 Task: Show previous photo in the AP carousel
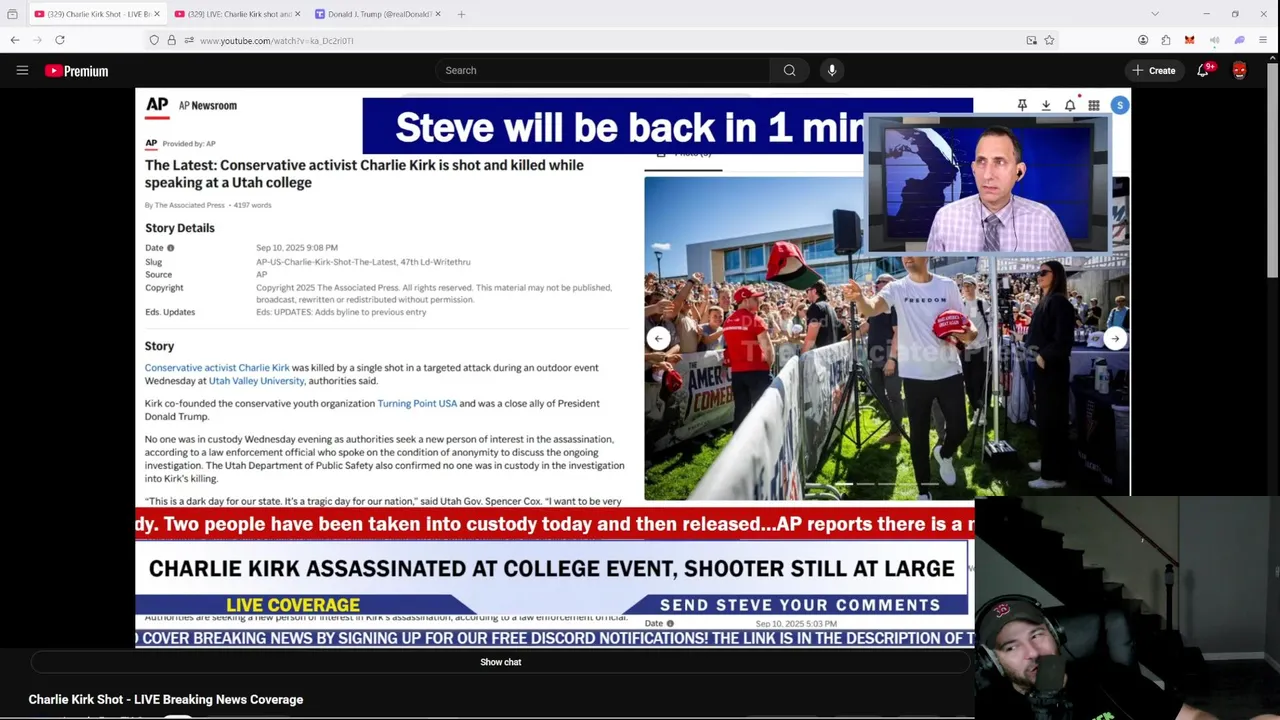(x=658, y=339)
